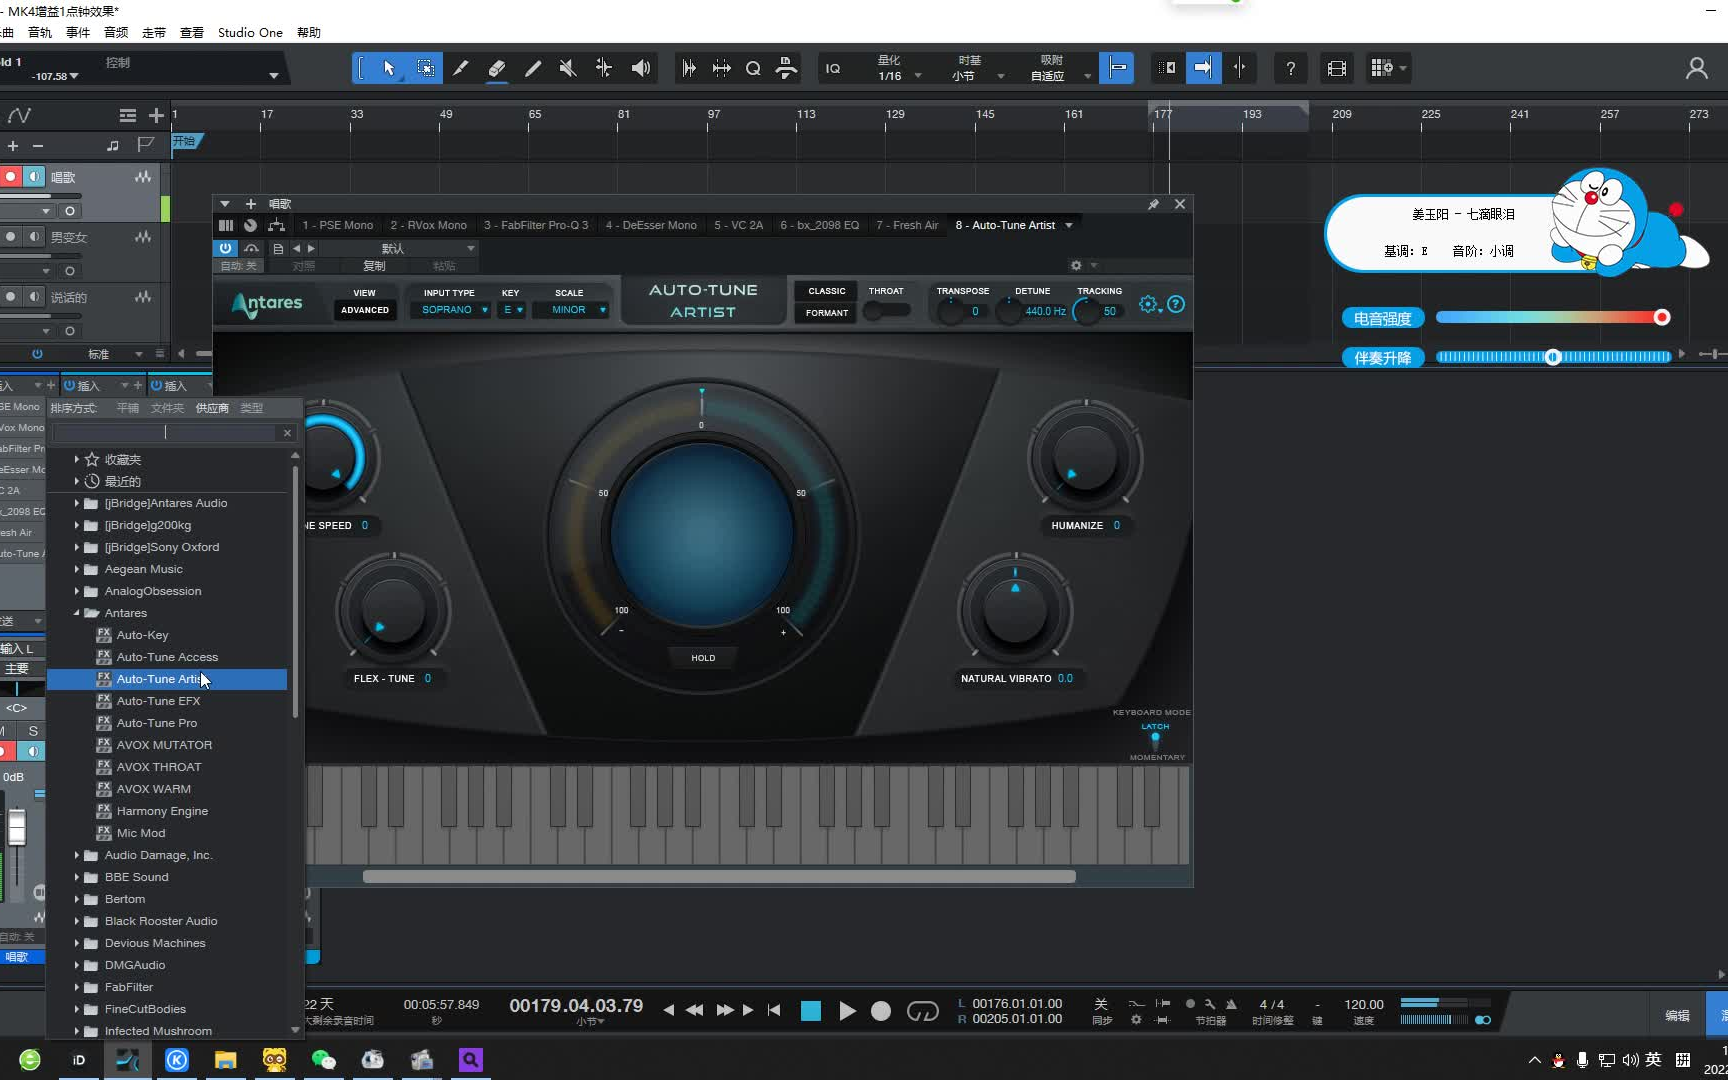
Task: Toggle monitor on the 唱歌 track
Action: click(34, 177)
